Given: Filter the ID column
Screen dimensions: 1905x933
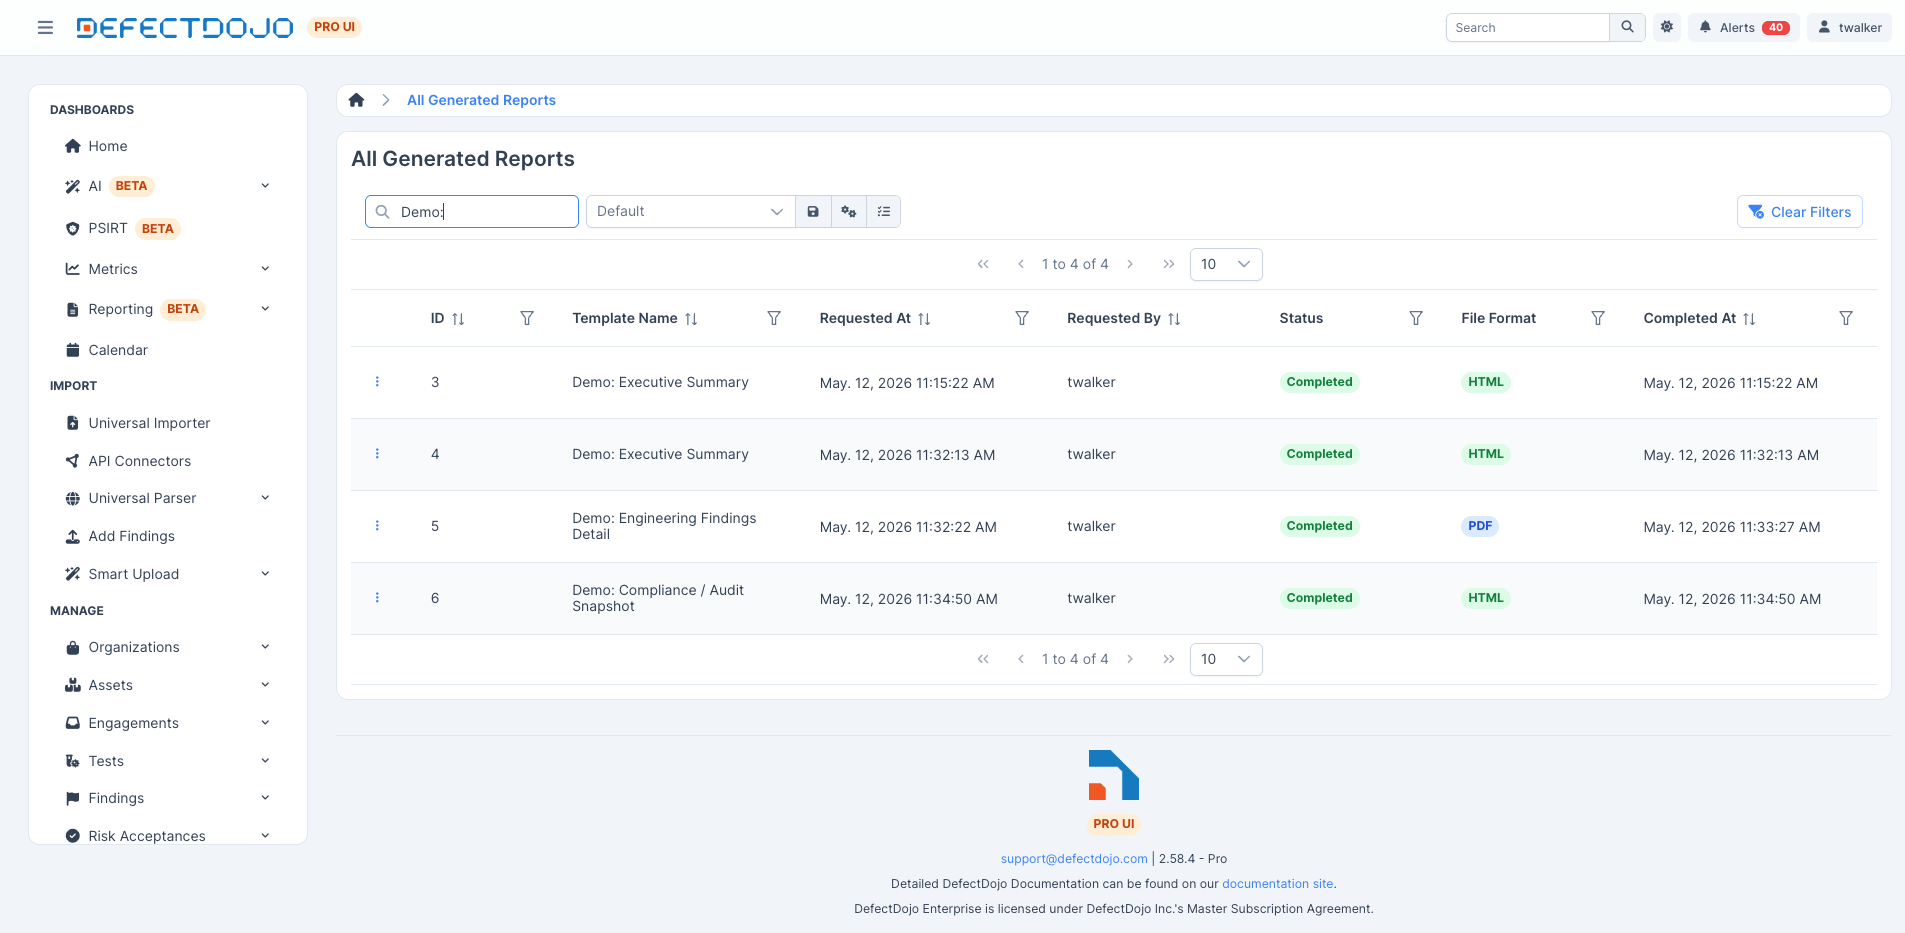Looking at the screenshot, I should 527,318.
